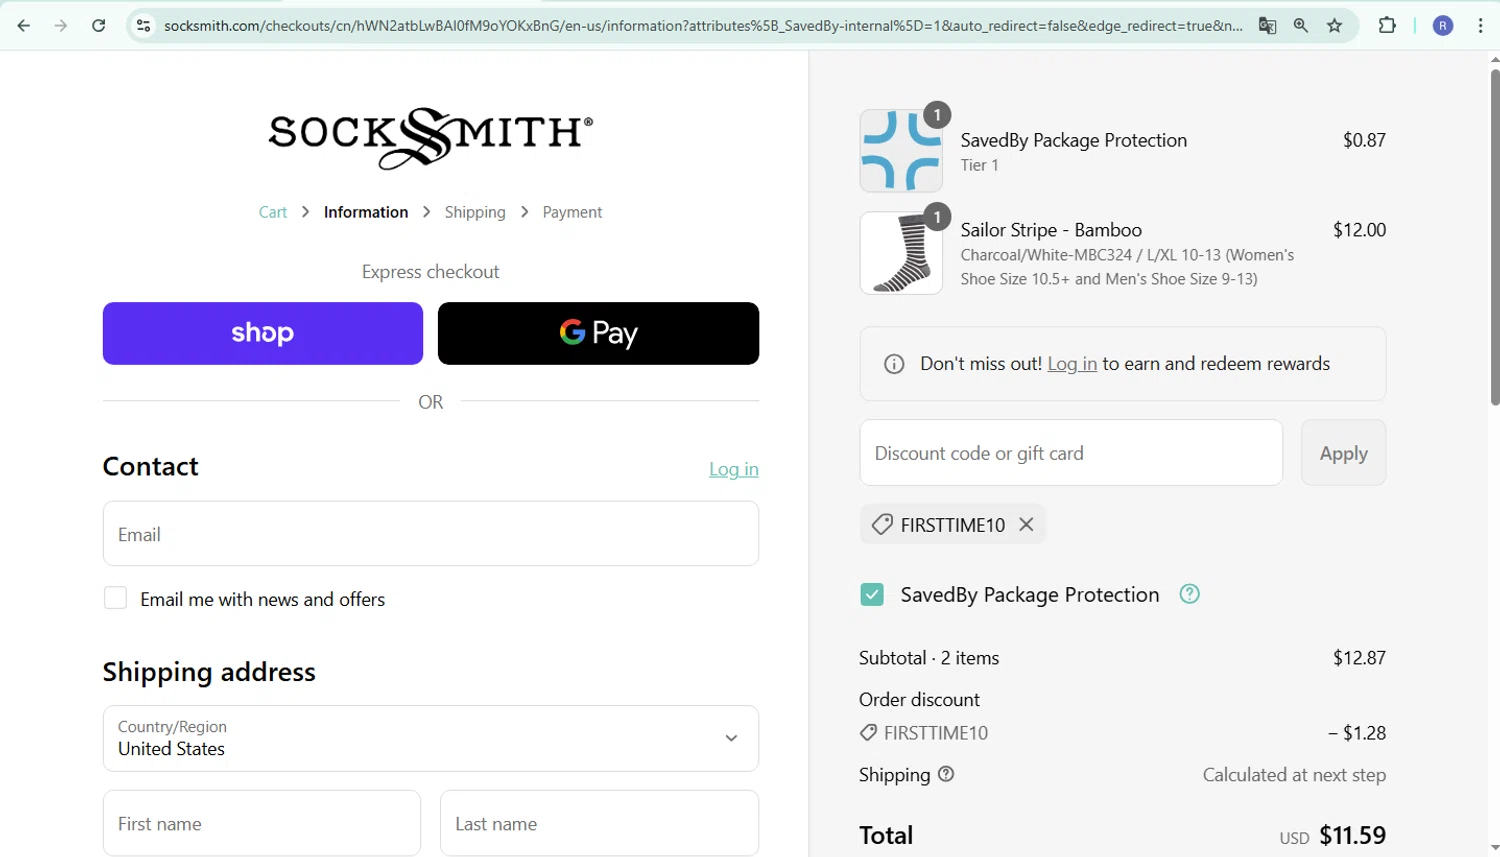
Task: Click the Socksmith logo
Action: pyautogui.click(x=431, y=138)
